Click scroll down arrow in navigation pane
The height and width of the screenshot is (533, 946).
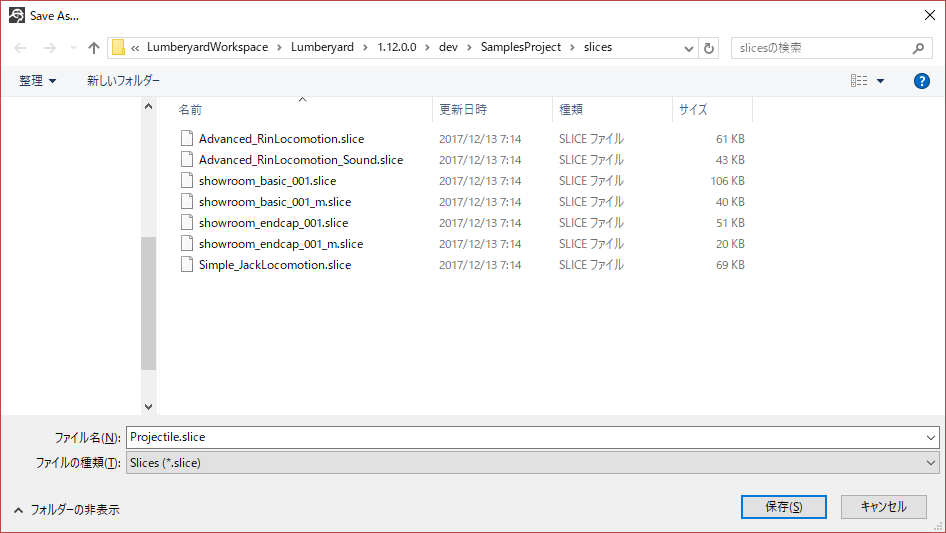(148, 407)
